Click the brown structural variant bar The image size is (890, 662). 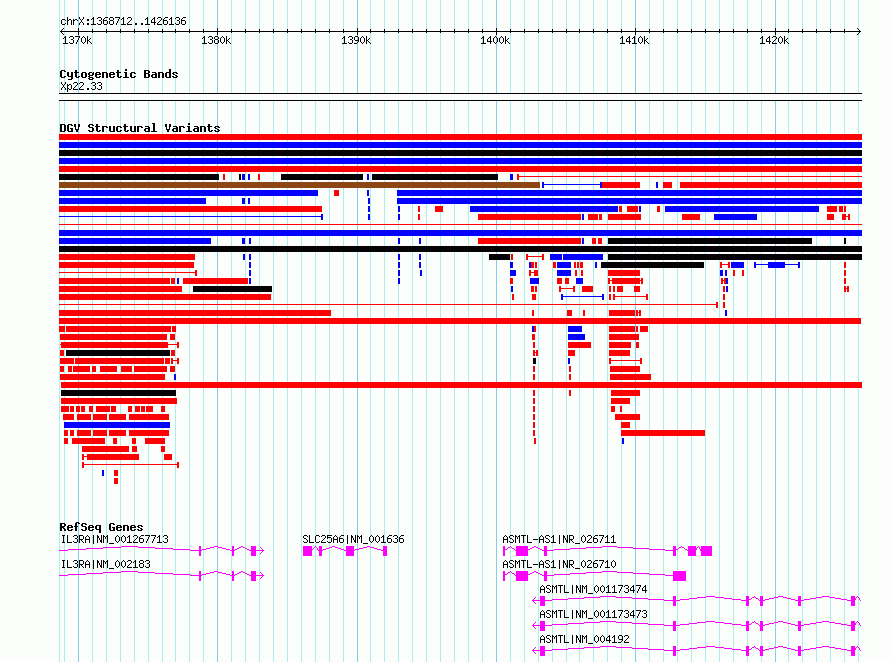click(x=299, y=185)
